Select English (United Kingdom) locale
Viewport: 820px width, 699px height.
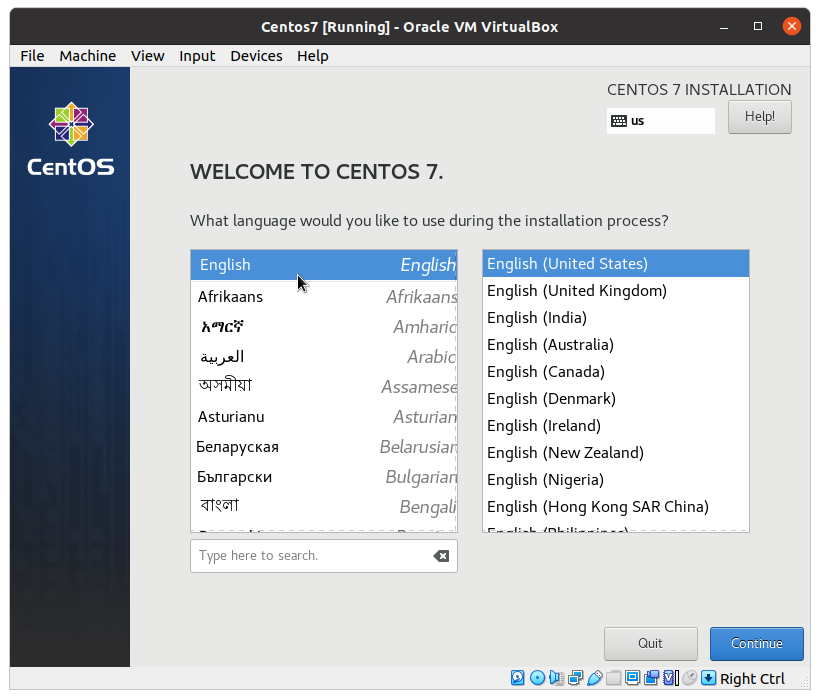[x=616, y=291]
